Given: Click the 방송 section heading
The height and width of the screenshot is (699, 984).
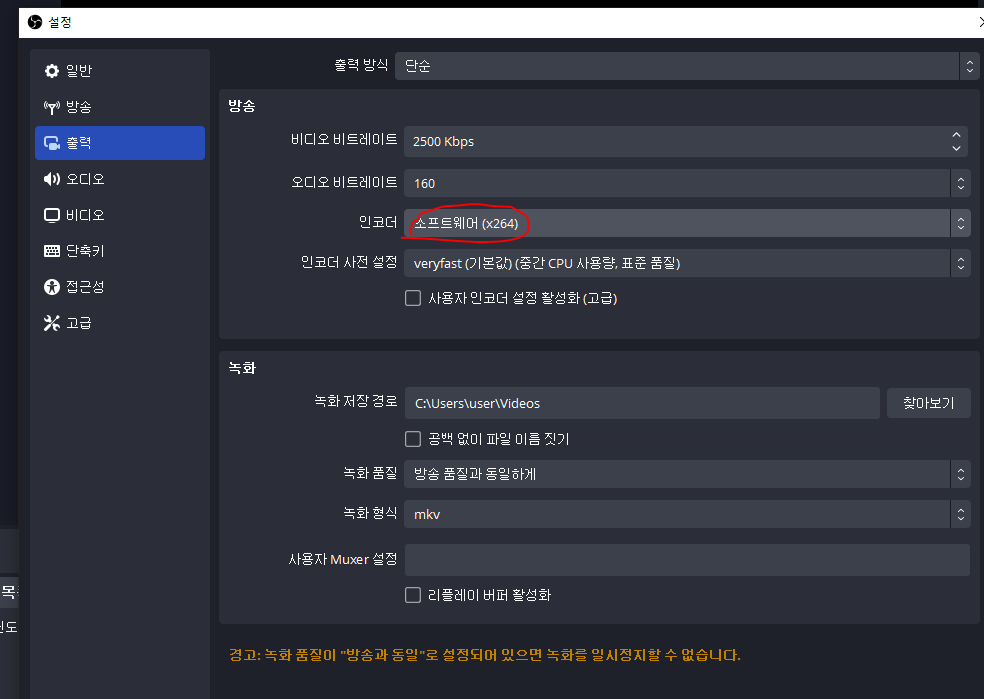Looking at the screenshot, I should click(242, 106).
